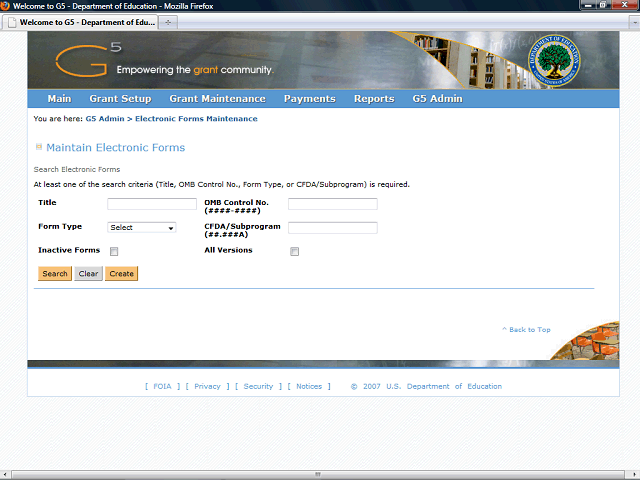Follow the G5 Admin breadcrumb link
This screenshot has height=480, width=640.
tap(105, 119)
